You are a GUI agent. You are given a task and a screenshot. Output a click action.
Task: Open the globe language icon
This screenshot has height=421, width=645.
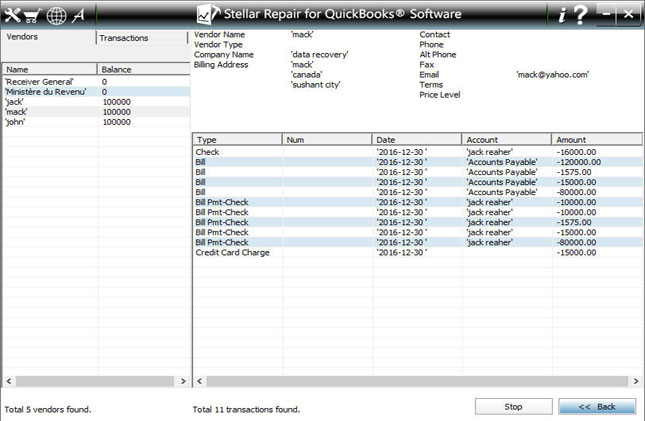56,16
